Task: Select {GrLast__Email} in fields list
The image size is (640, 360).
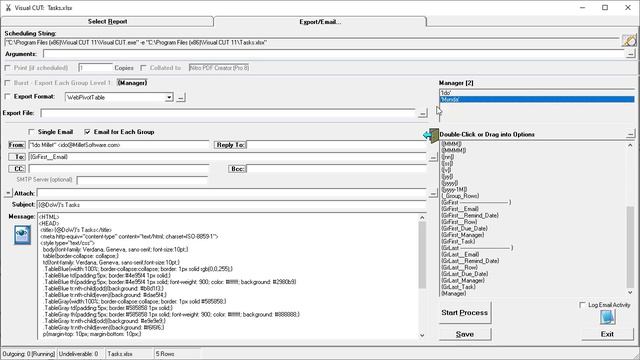Action: click(460, 254)
